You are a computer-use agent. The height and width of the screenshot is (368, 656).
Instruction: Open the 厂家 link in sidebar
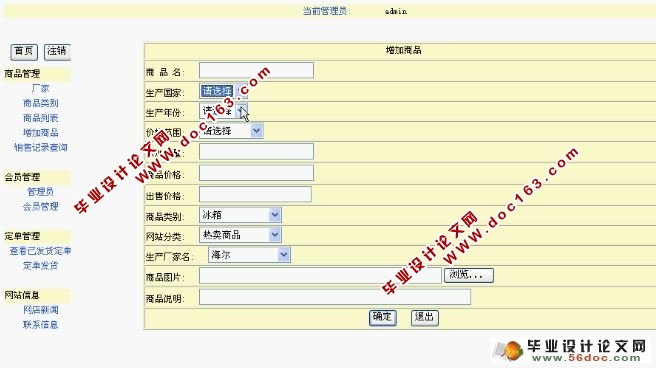(x=40, y=88)
